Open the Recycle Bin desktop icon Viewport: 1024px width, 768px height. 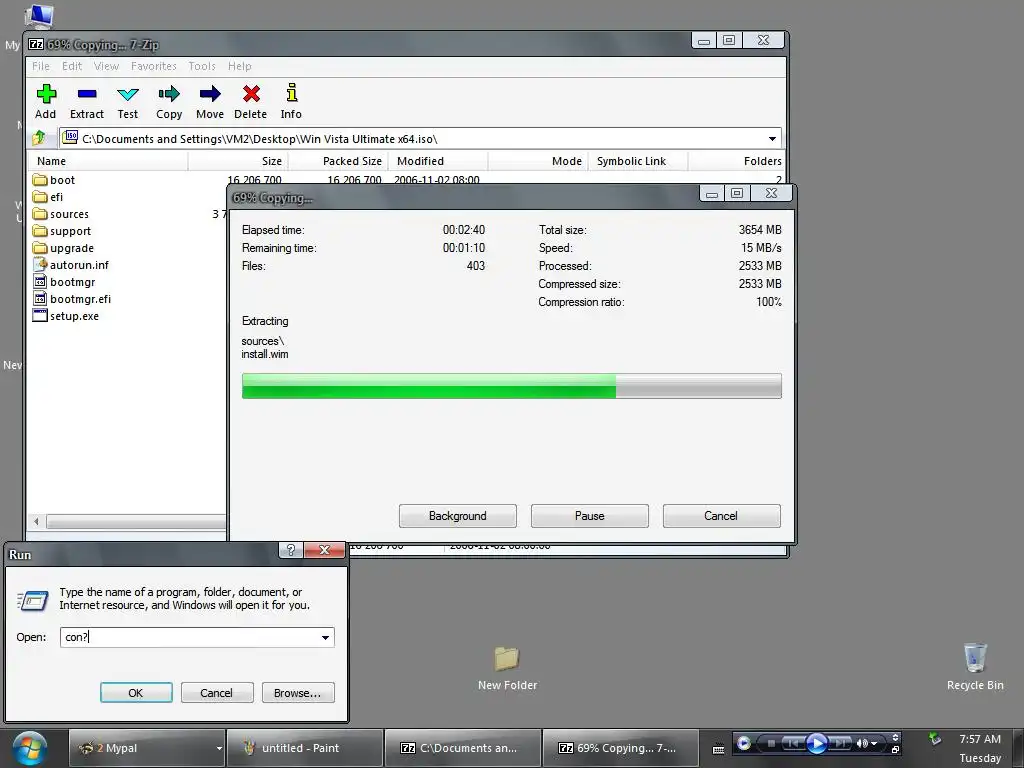975,666
